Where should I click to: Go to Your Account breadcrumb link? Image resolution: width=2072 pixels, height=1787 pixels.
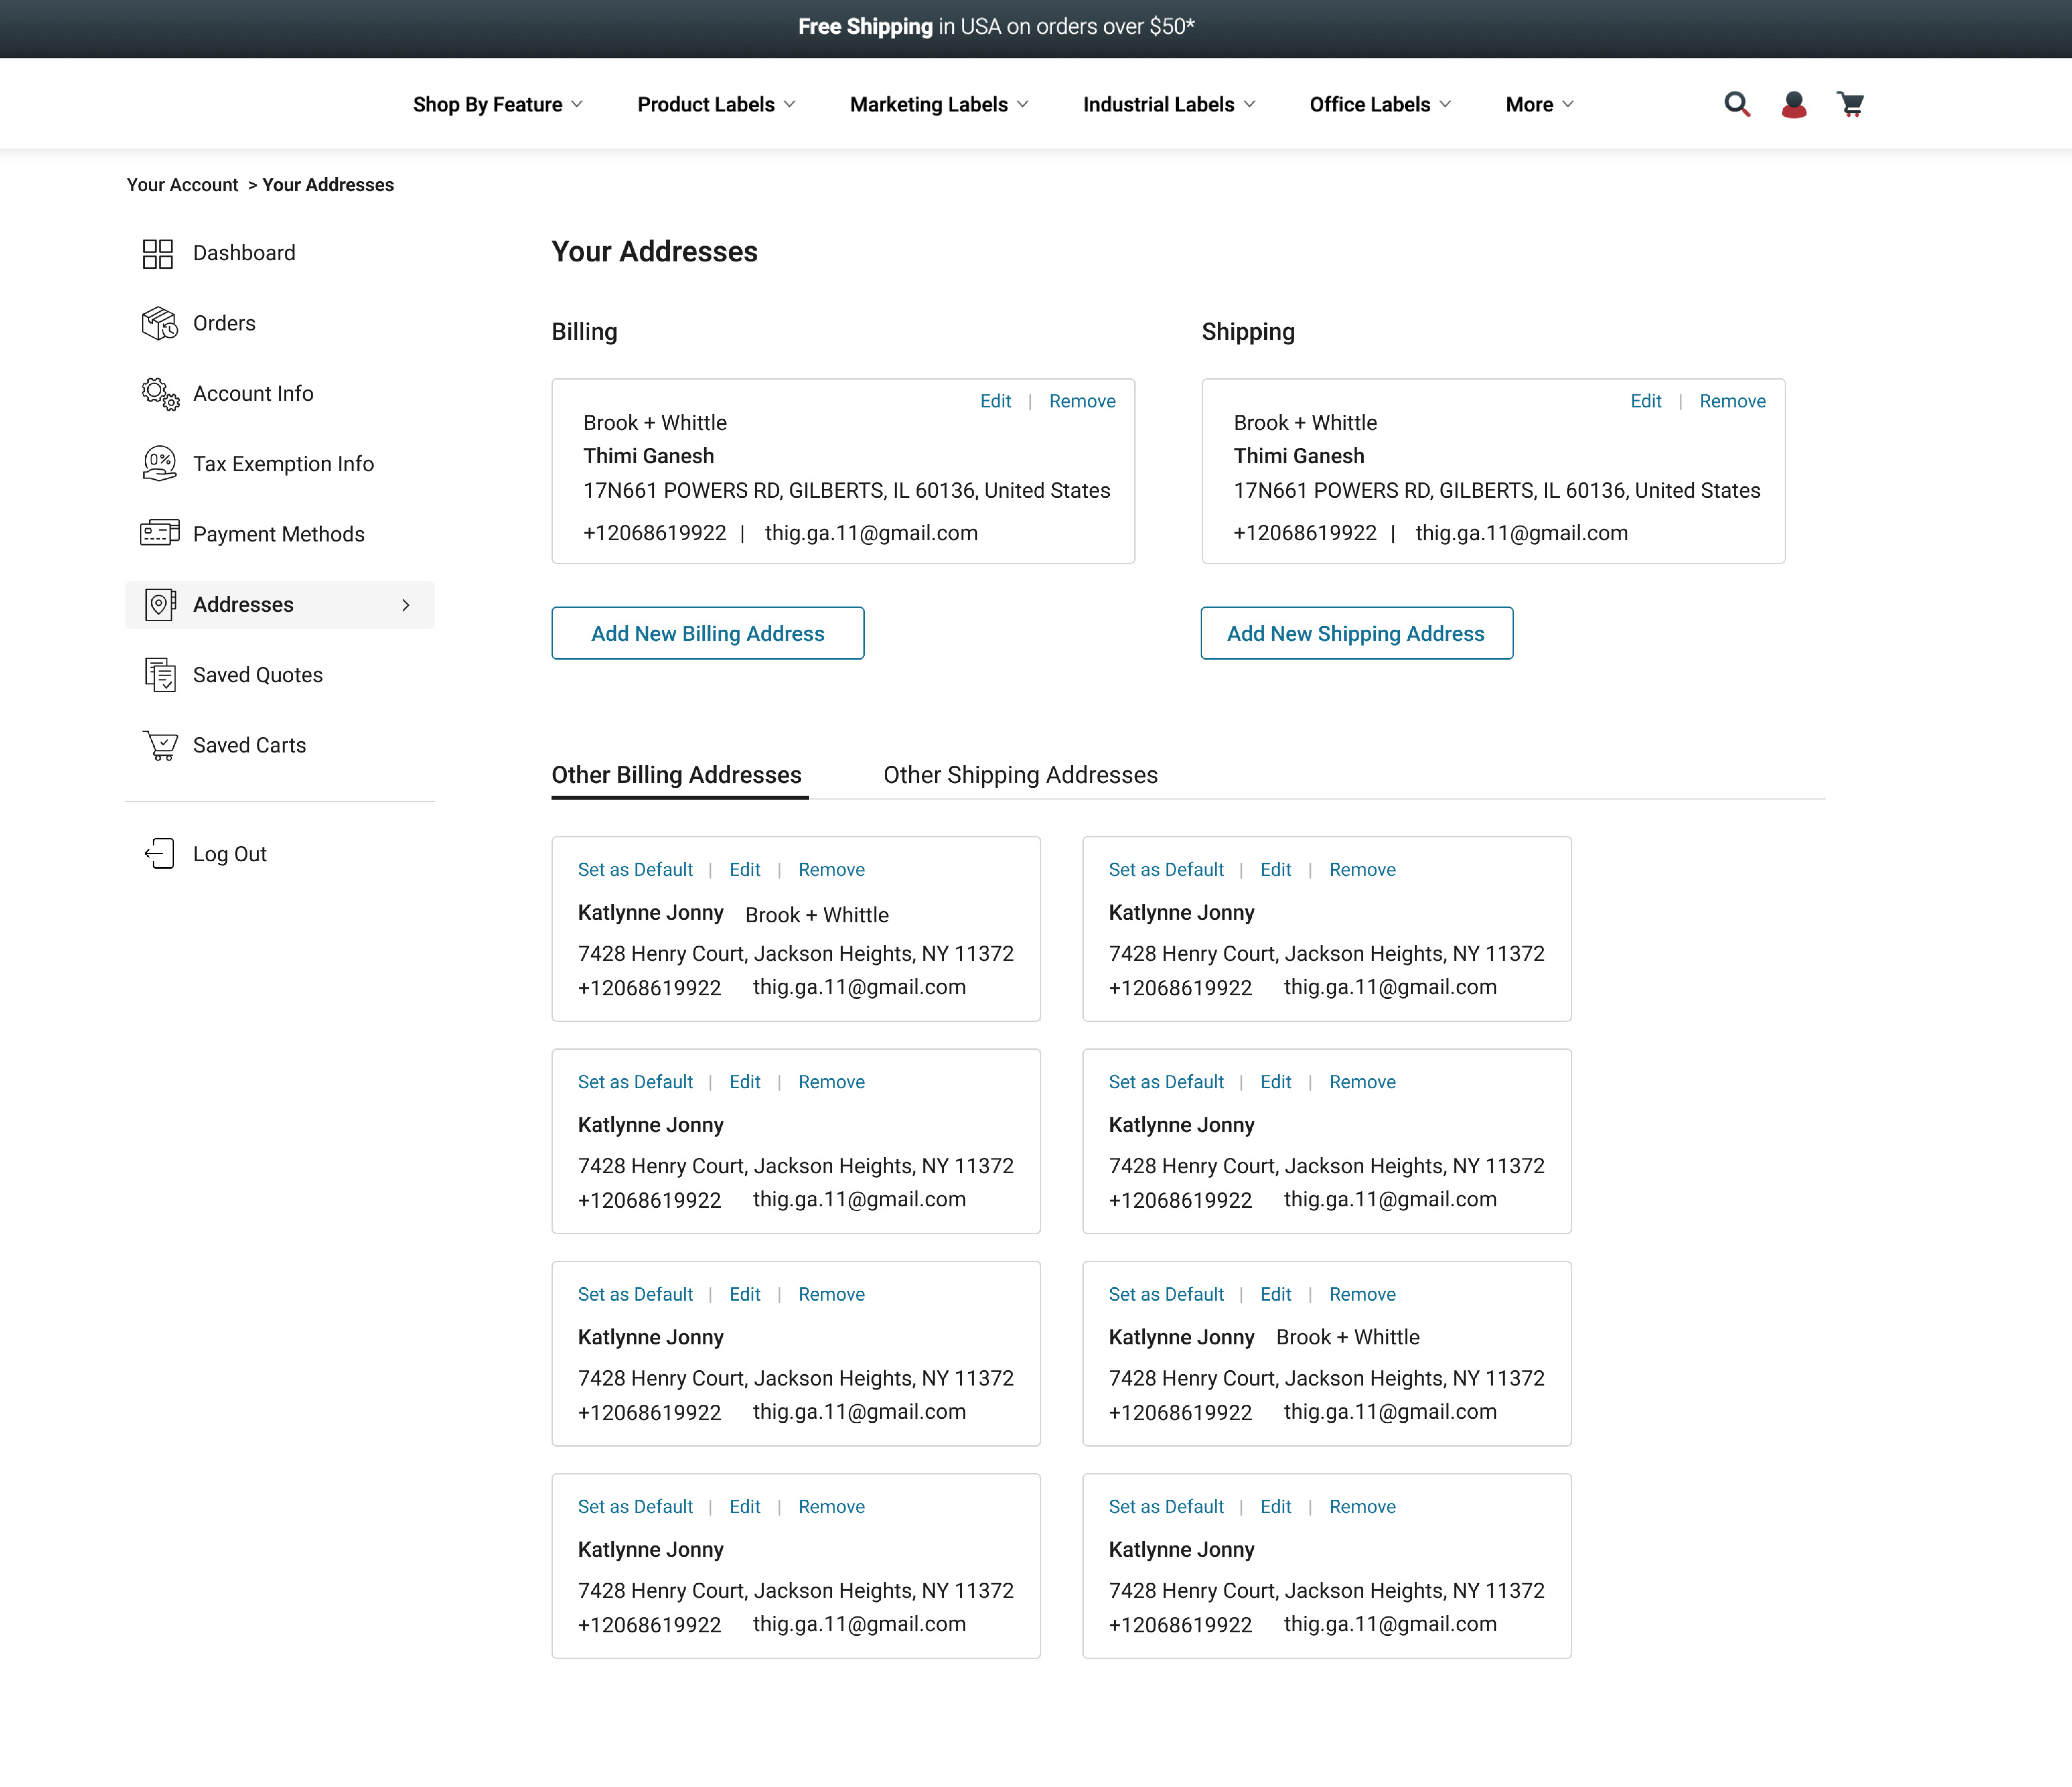(x=182, y=185)
